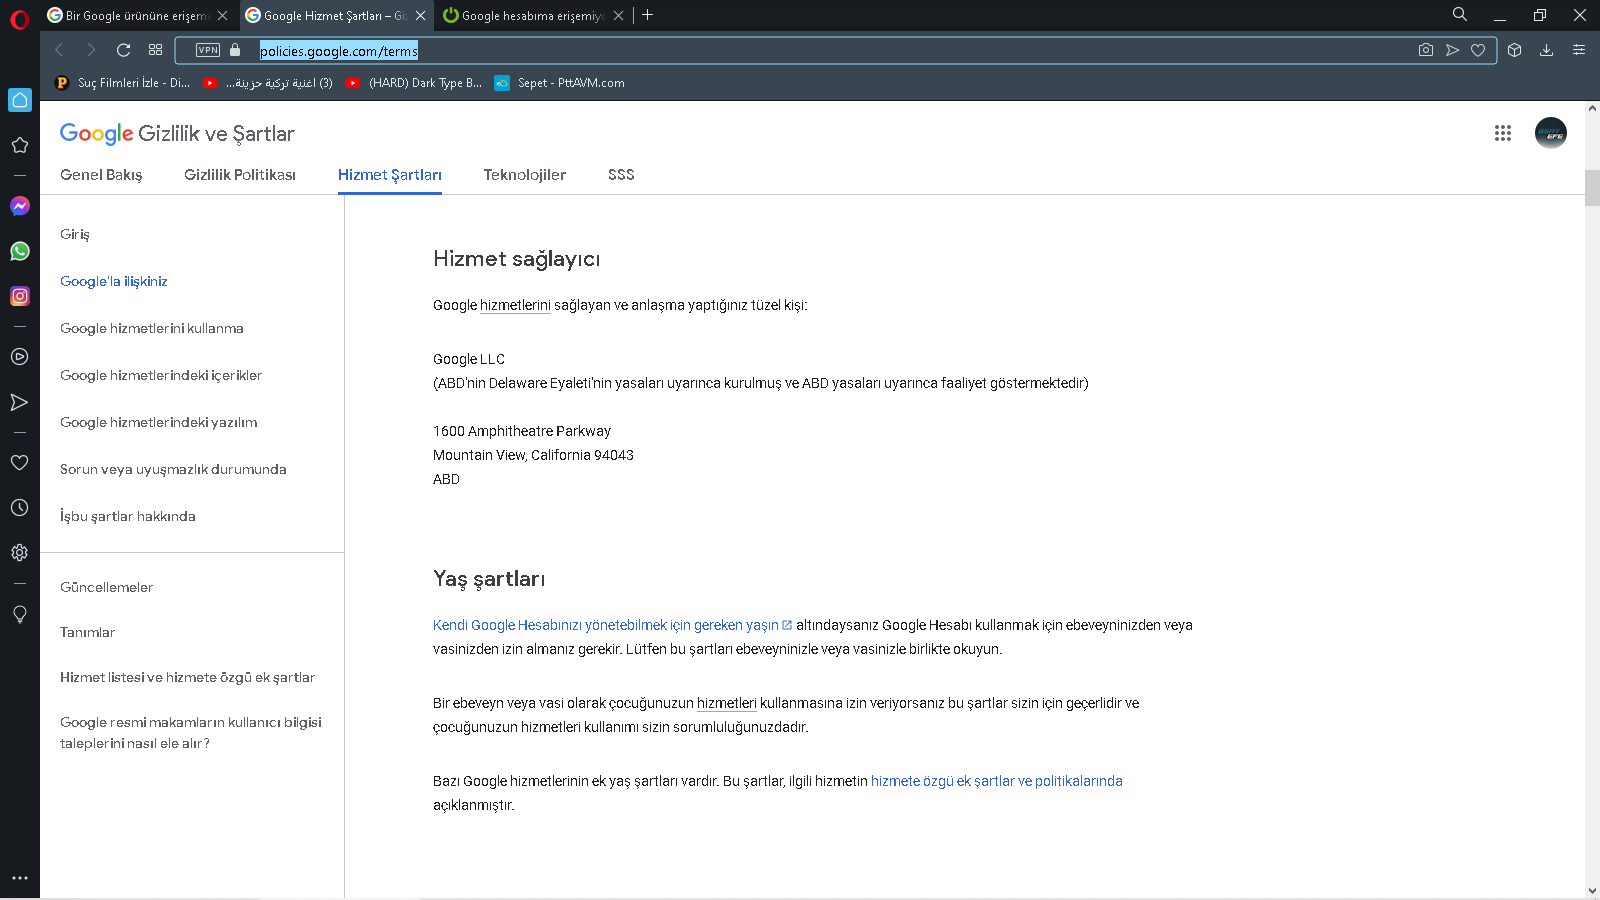
Task: Open Hizmet listesi ve hizmete özgü ek şartlar
Action: coord(188,677)
